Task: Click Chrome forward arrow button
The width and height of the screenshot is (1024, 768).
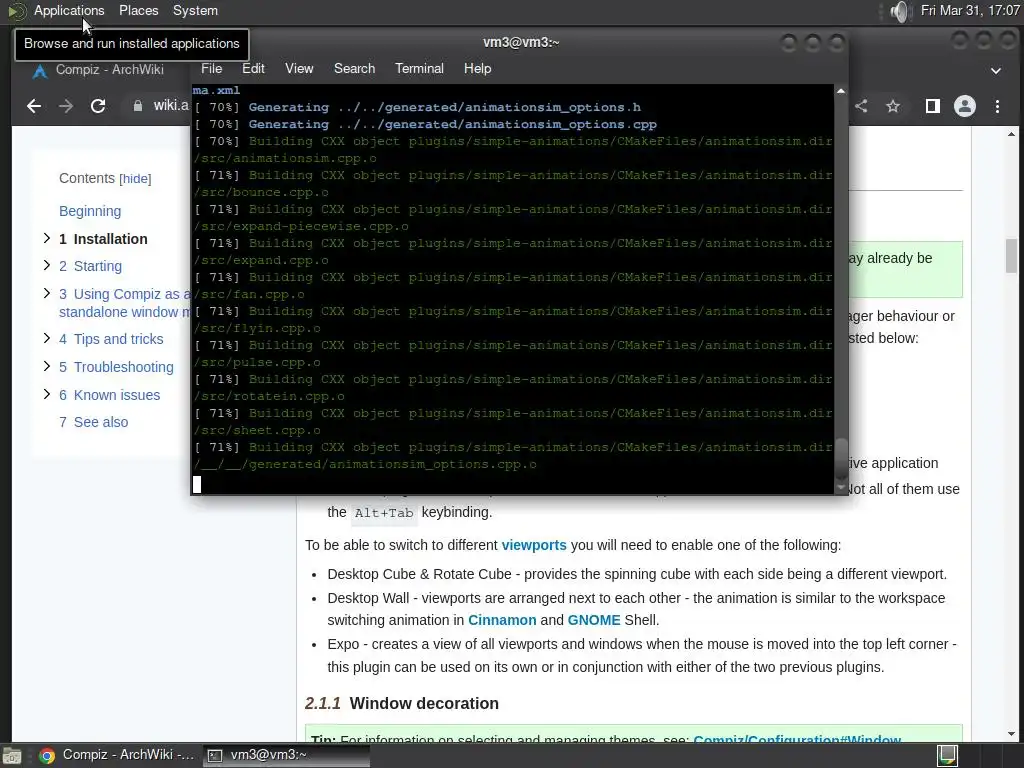Action: click(x=66, y=106)
